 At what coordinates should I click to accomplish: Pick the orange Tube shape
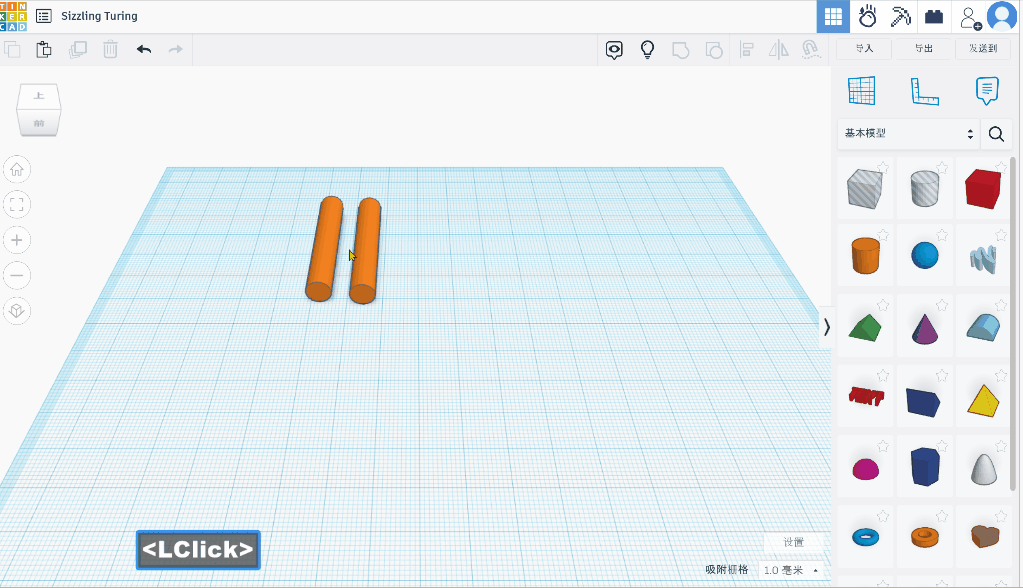coord(924,537)
